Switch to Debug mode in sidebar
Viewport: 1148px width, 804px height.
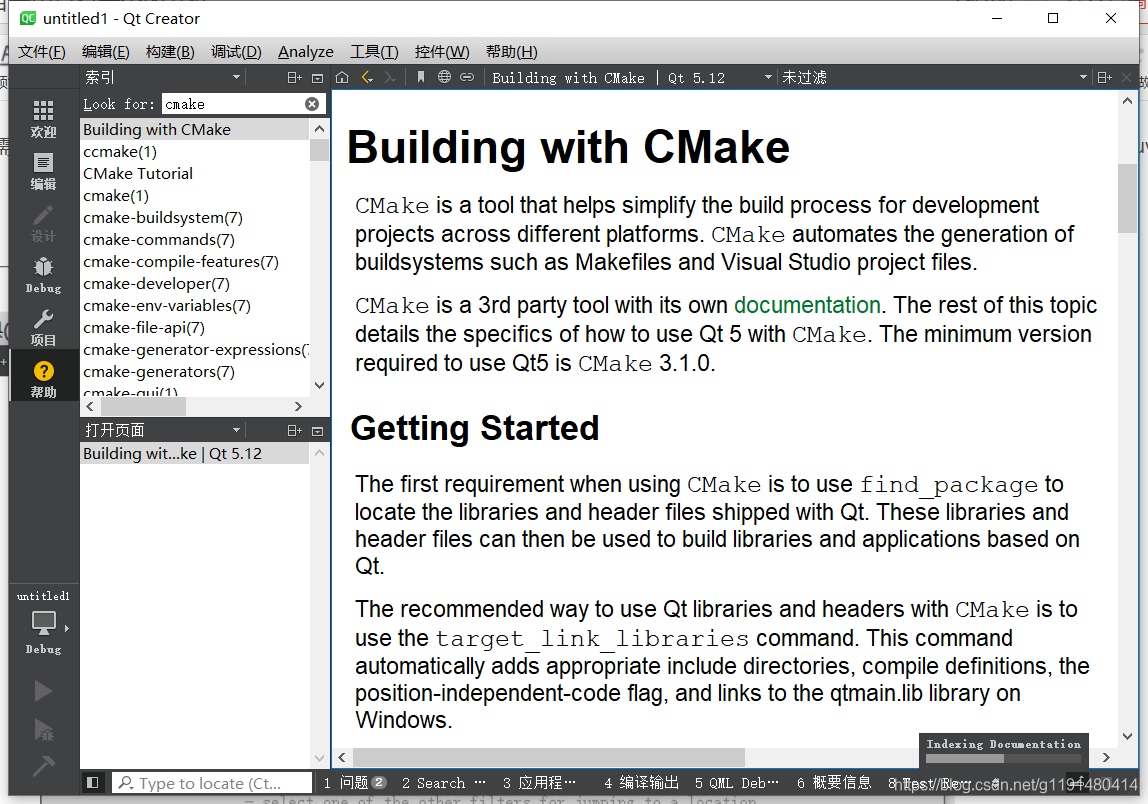(x=43, y=276)
